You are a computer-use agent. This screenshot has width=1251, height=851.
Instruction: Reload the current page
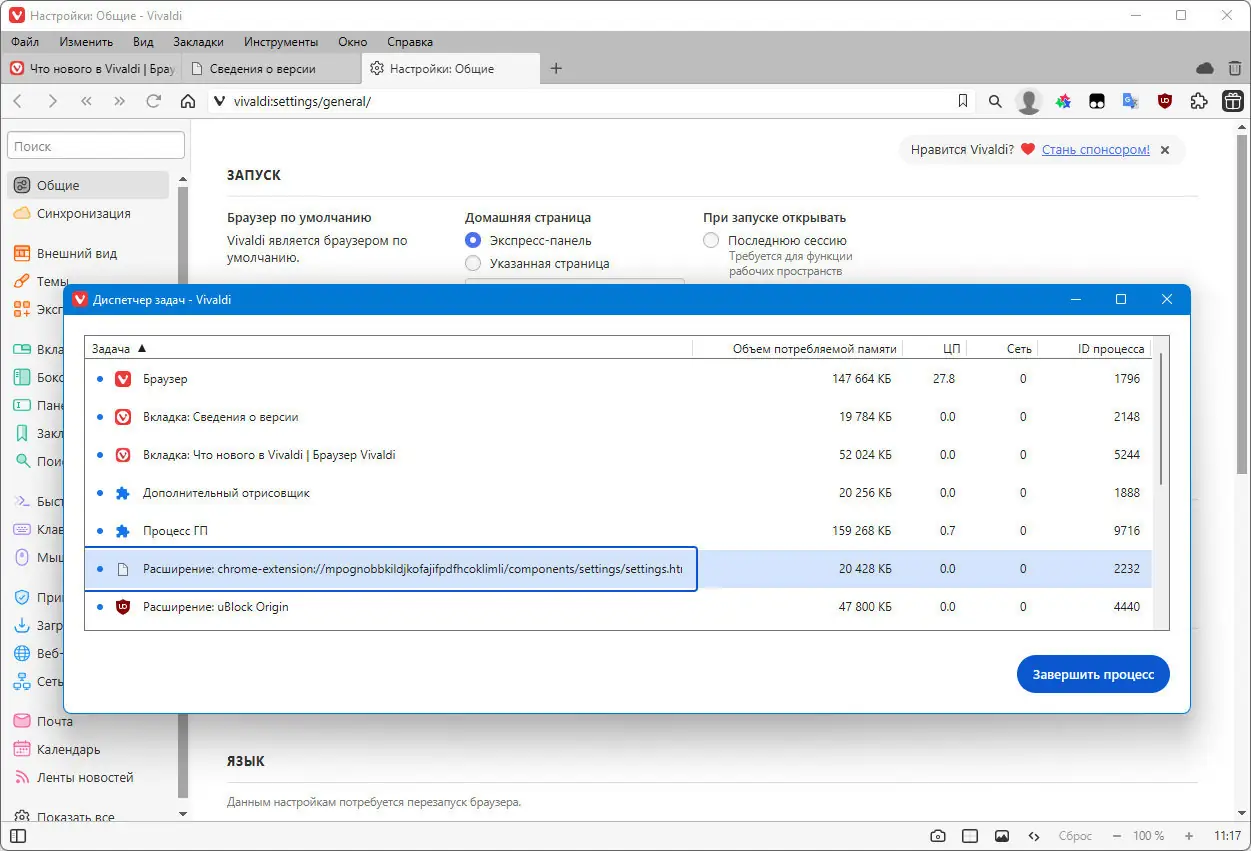click(x=153, y=101)
